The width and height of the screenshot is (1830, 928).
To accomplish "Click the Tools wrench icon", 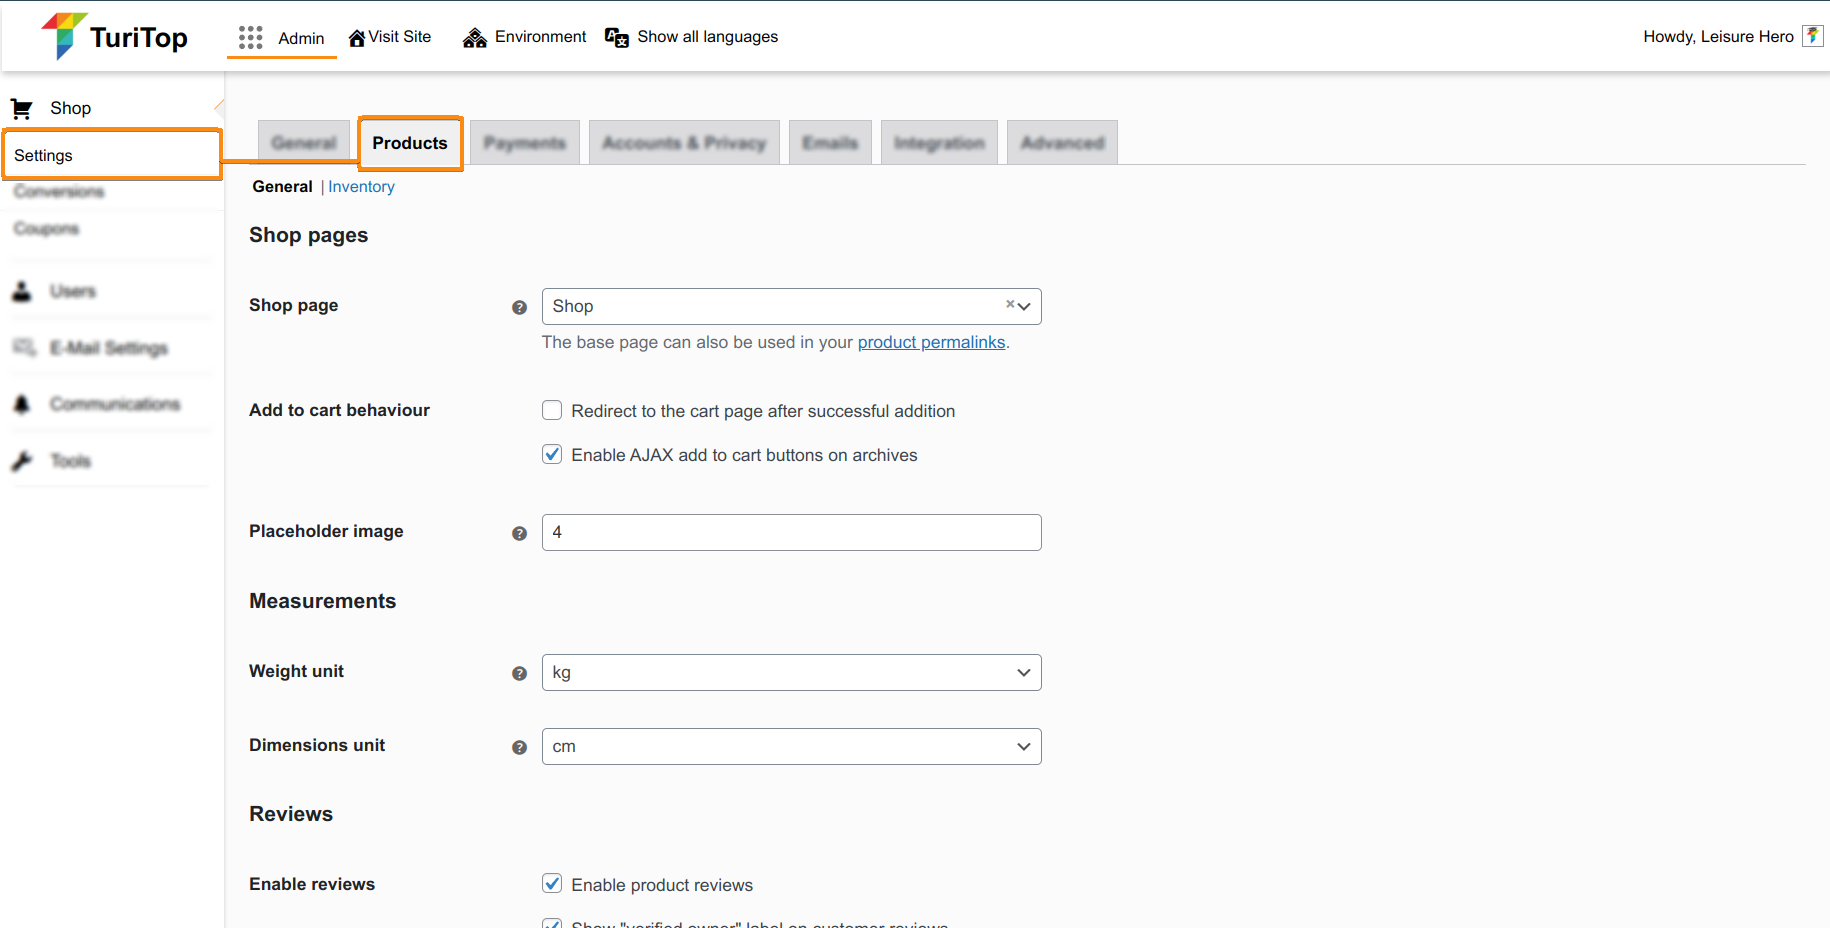I will coord(22,460).
